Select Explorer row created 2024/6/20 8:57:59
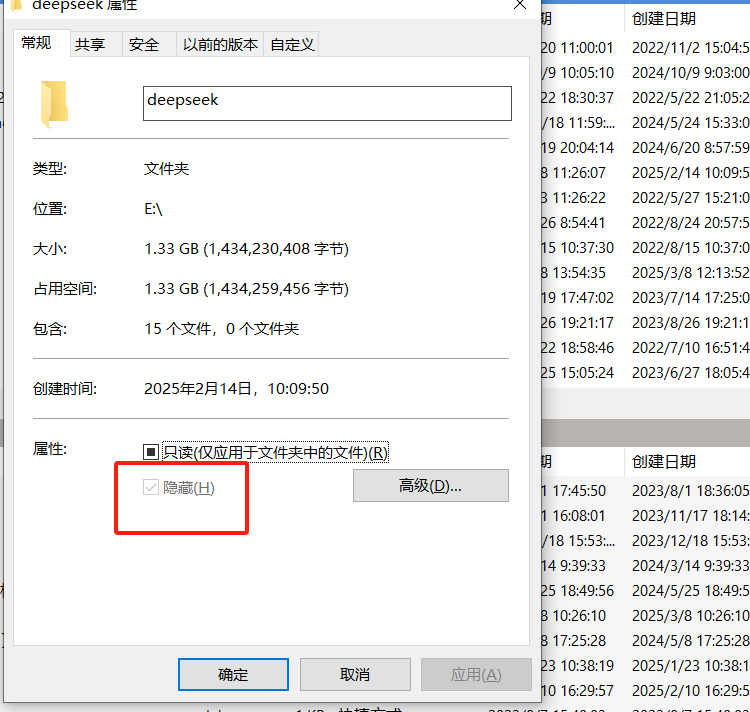This screenshot has height=712, width=750. (645, 148)
